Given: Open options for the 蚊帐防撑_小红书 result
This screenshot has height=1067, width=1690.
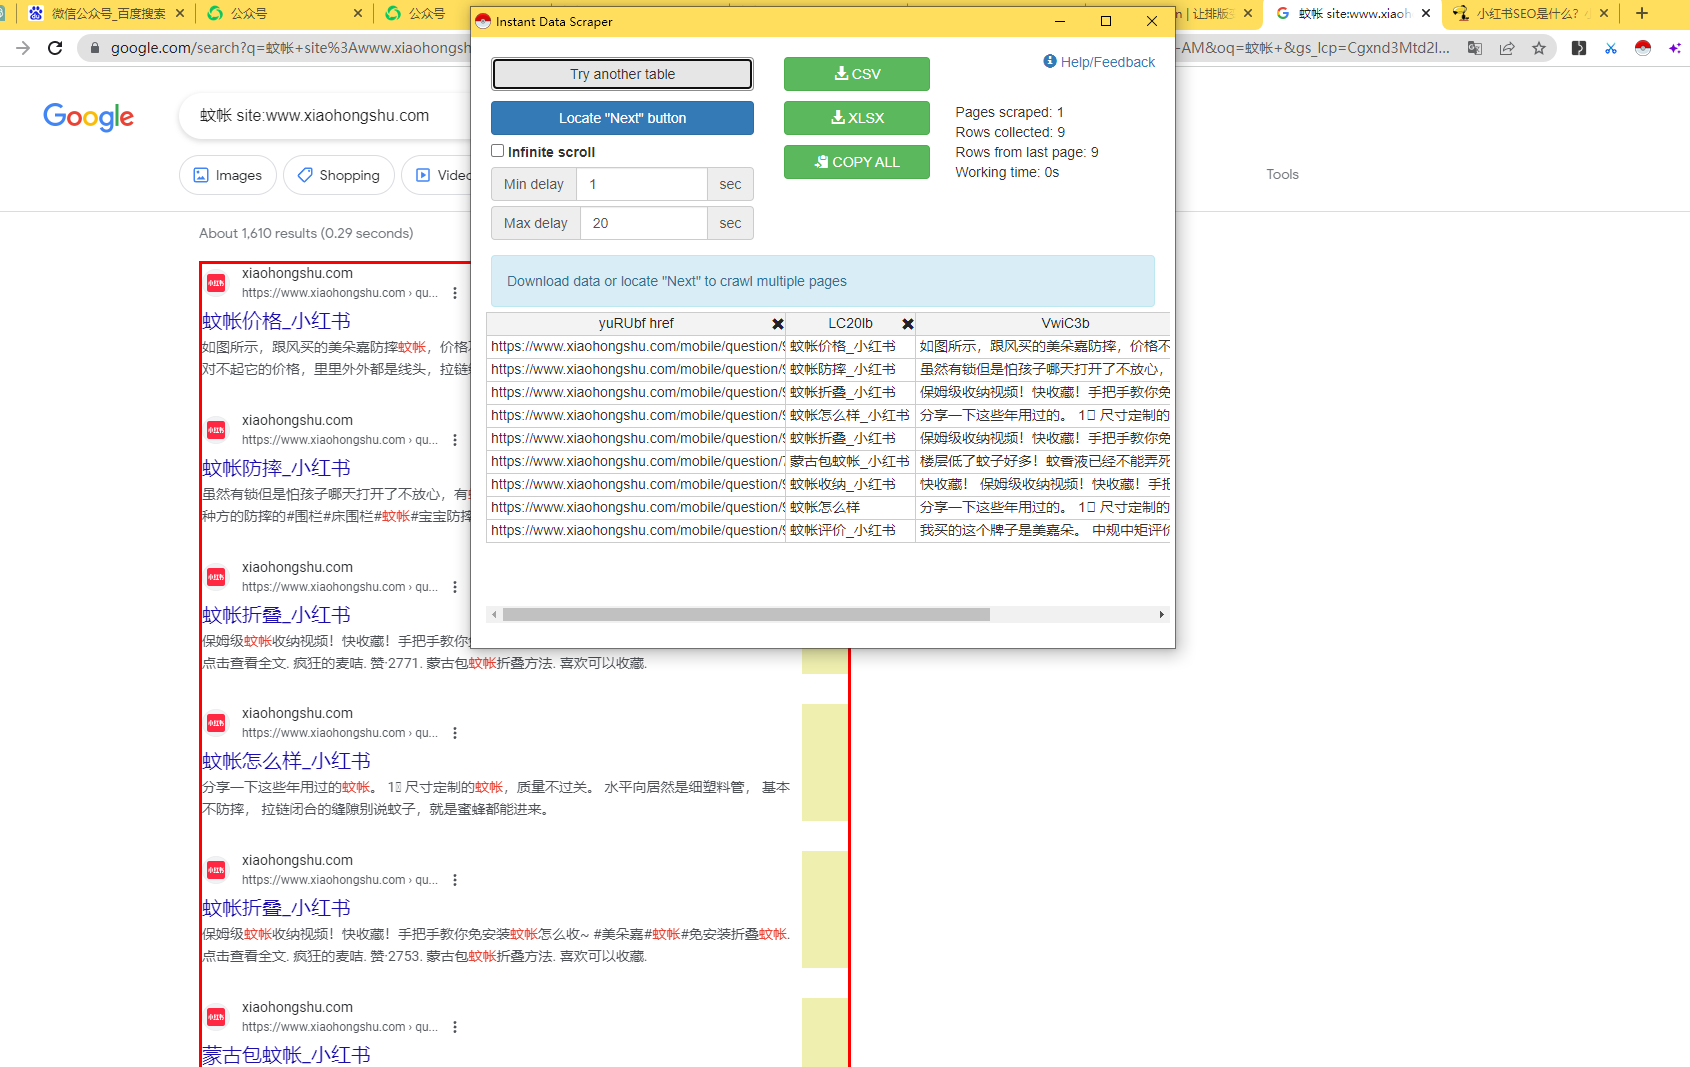Looking at the screenshot, I should click(455, 440).
